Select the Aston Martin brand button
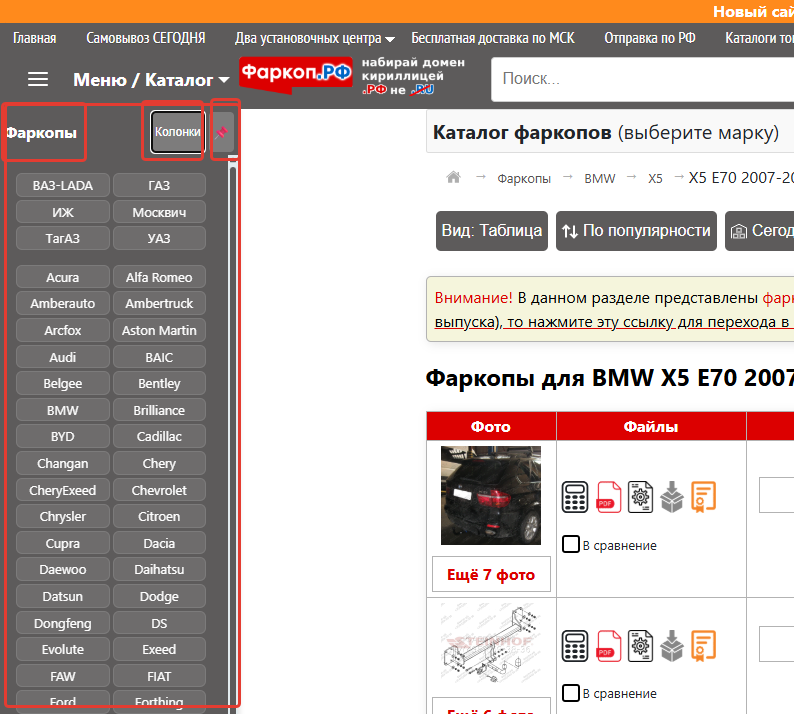The image size is (794, 714). click(x=159, y=330)
